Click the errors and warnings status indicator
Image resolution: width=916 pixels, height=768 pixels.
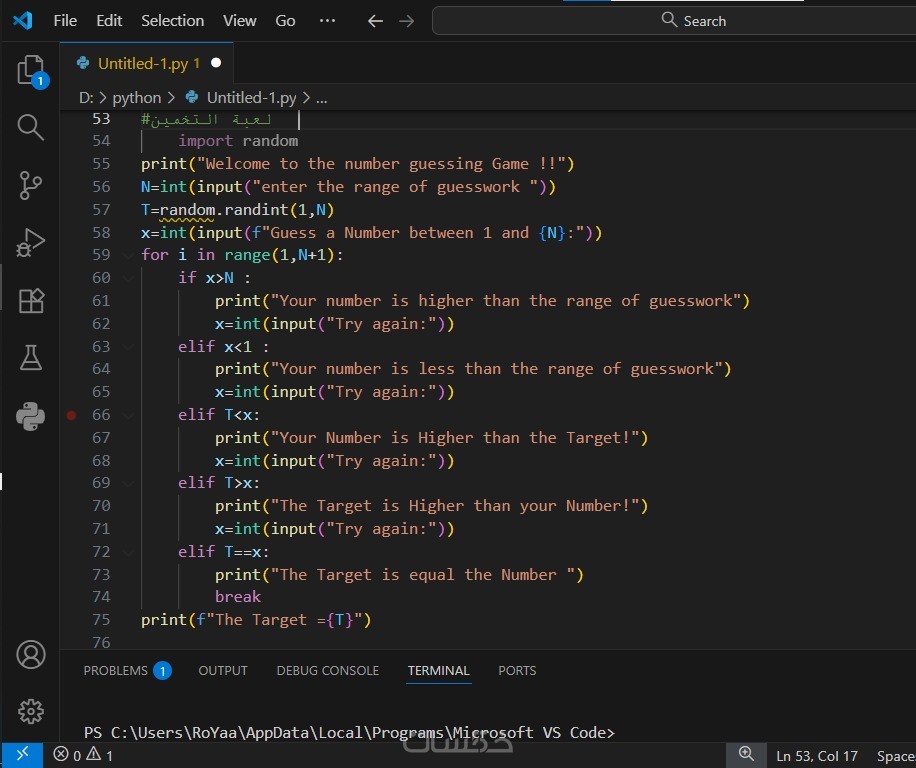coord(84,755)
